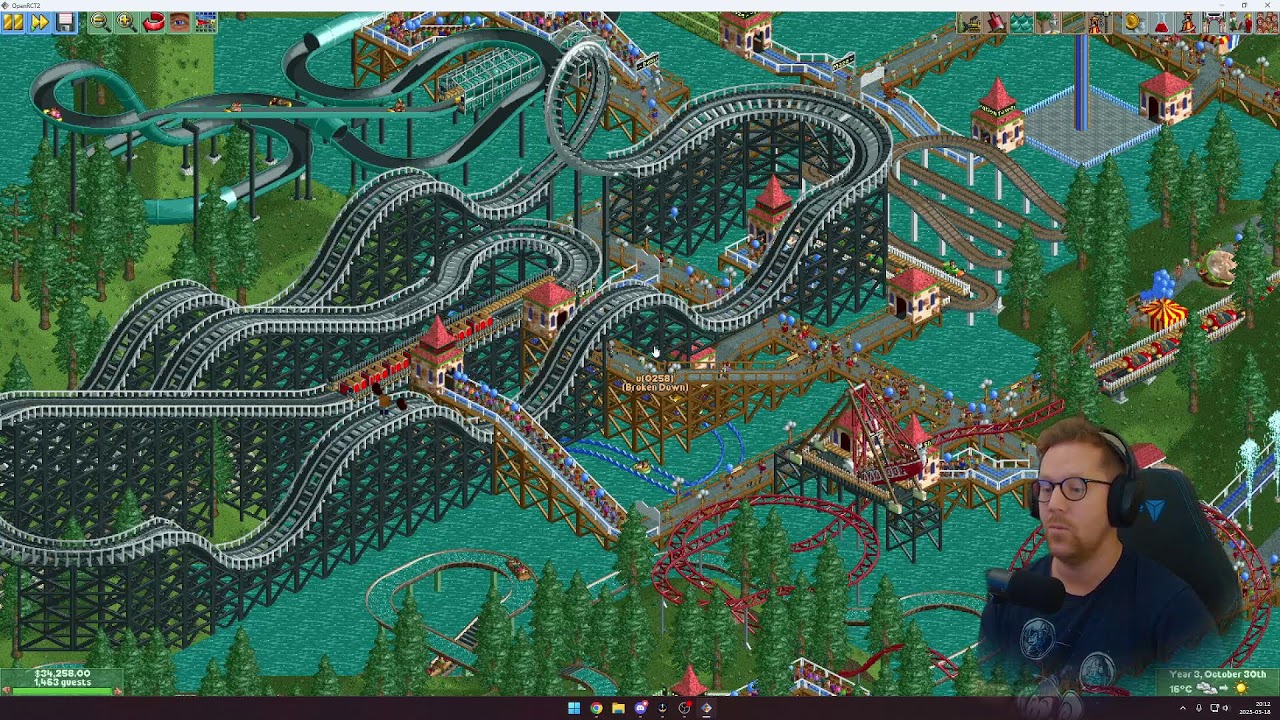
Task: Open Chrome from the taskbar
Action: (596, 708)
